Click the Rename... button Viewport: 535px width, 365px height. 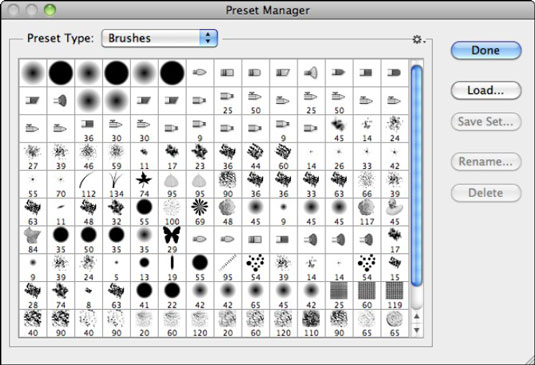click(486, 162)
